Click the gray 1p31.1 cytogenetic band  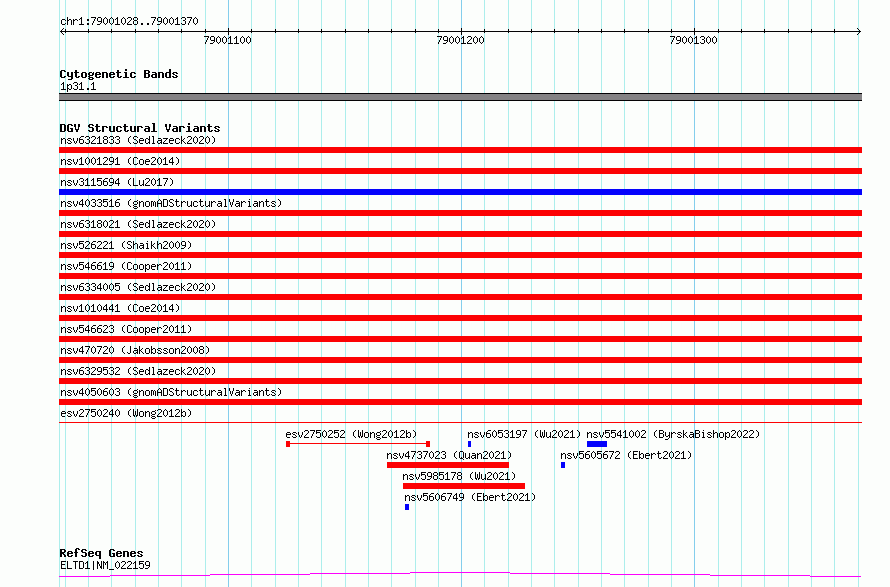coord(460,97)
